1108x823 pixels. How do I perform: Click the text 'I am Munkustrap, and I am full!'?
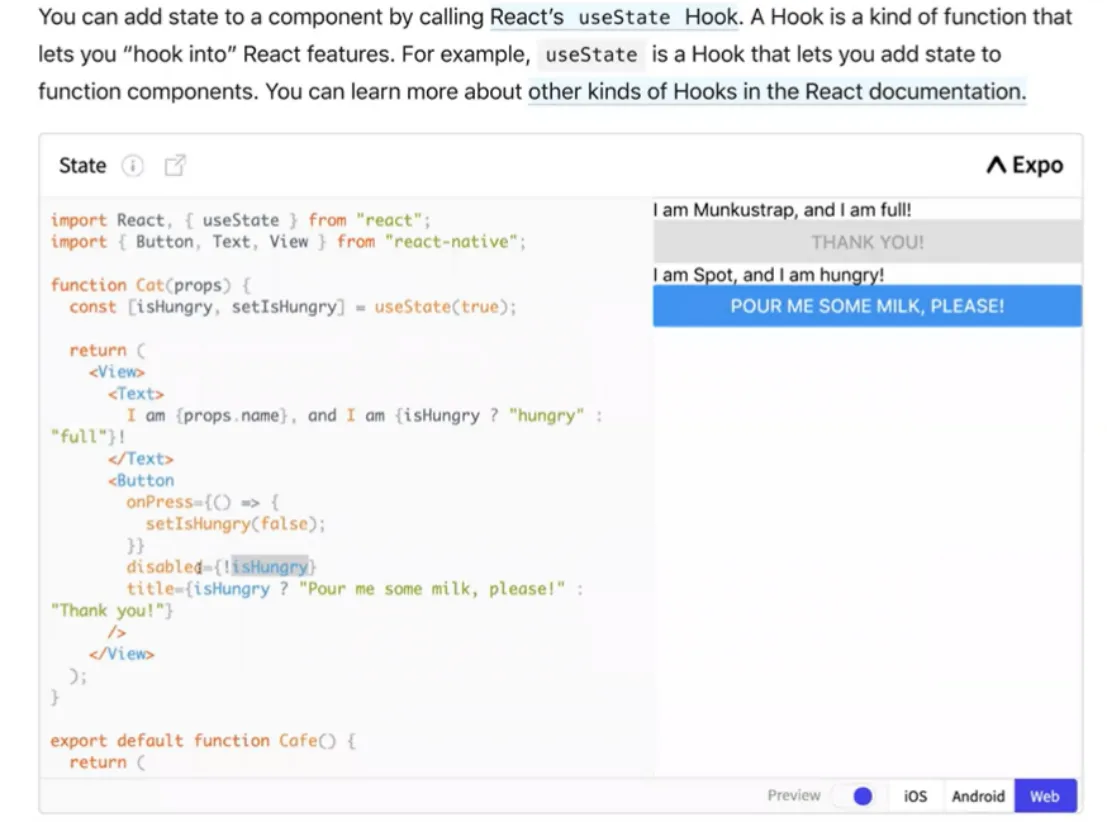782,210
